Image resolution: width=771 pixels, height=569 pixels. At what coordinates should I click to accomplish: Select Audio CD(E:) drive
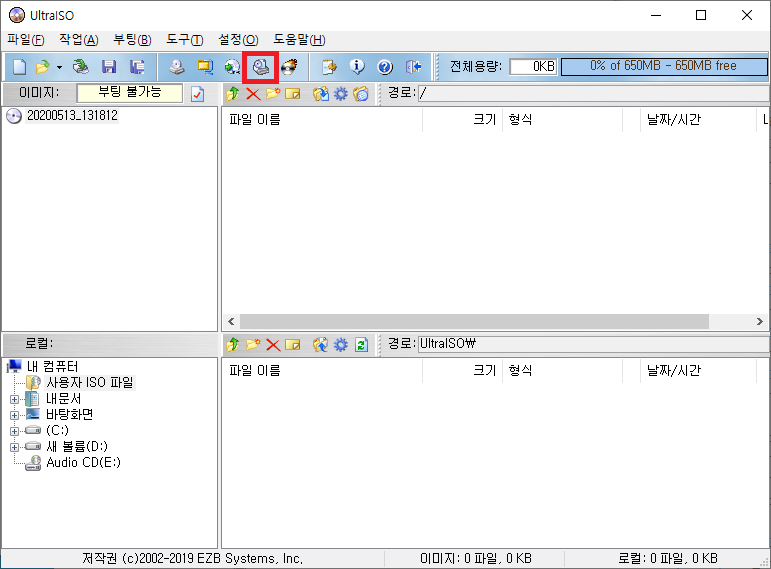(84, 463)
